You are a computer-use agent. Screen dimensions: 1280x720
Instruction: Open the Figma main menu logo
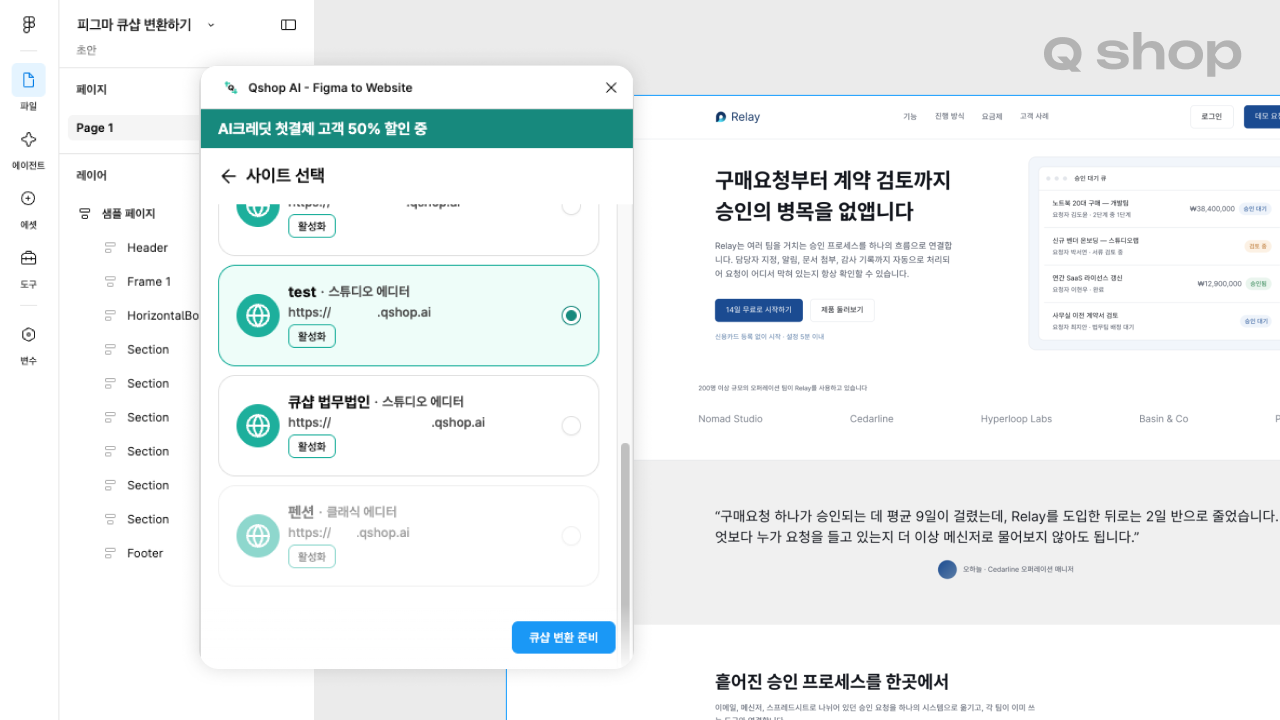28,25
